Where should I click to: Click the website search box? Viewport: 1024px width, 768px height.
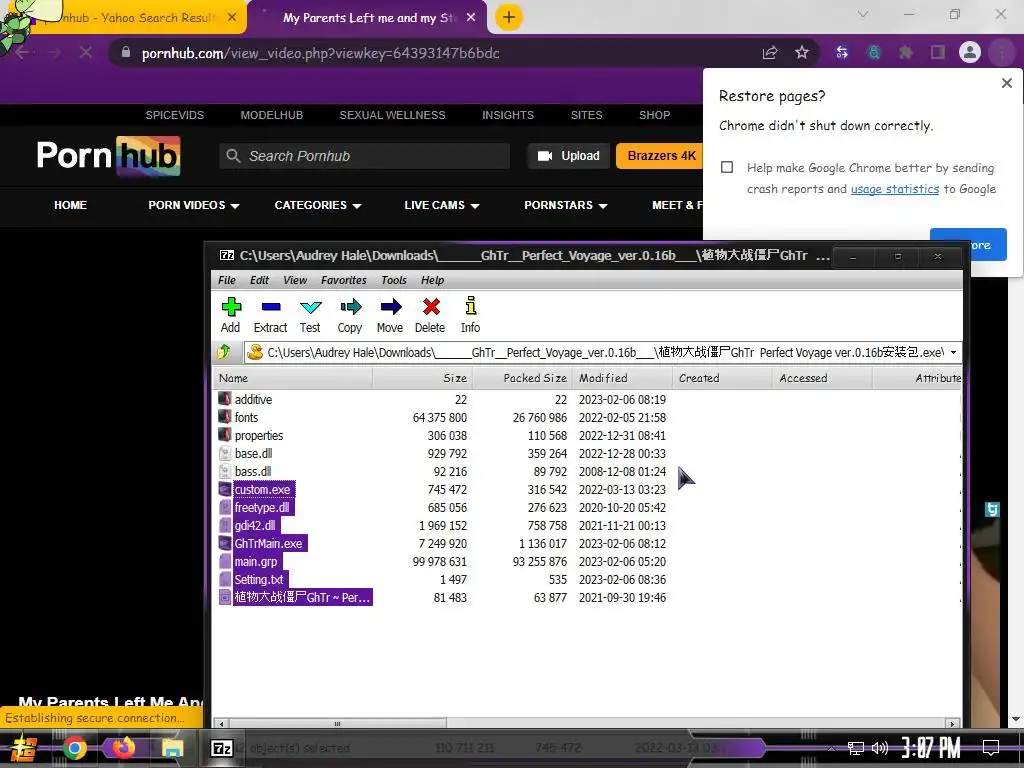click(x=364, y=156)
